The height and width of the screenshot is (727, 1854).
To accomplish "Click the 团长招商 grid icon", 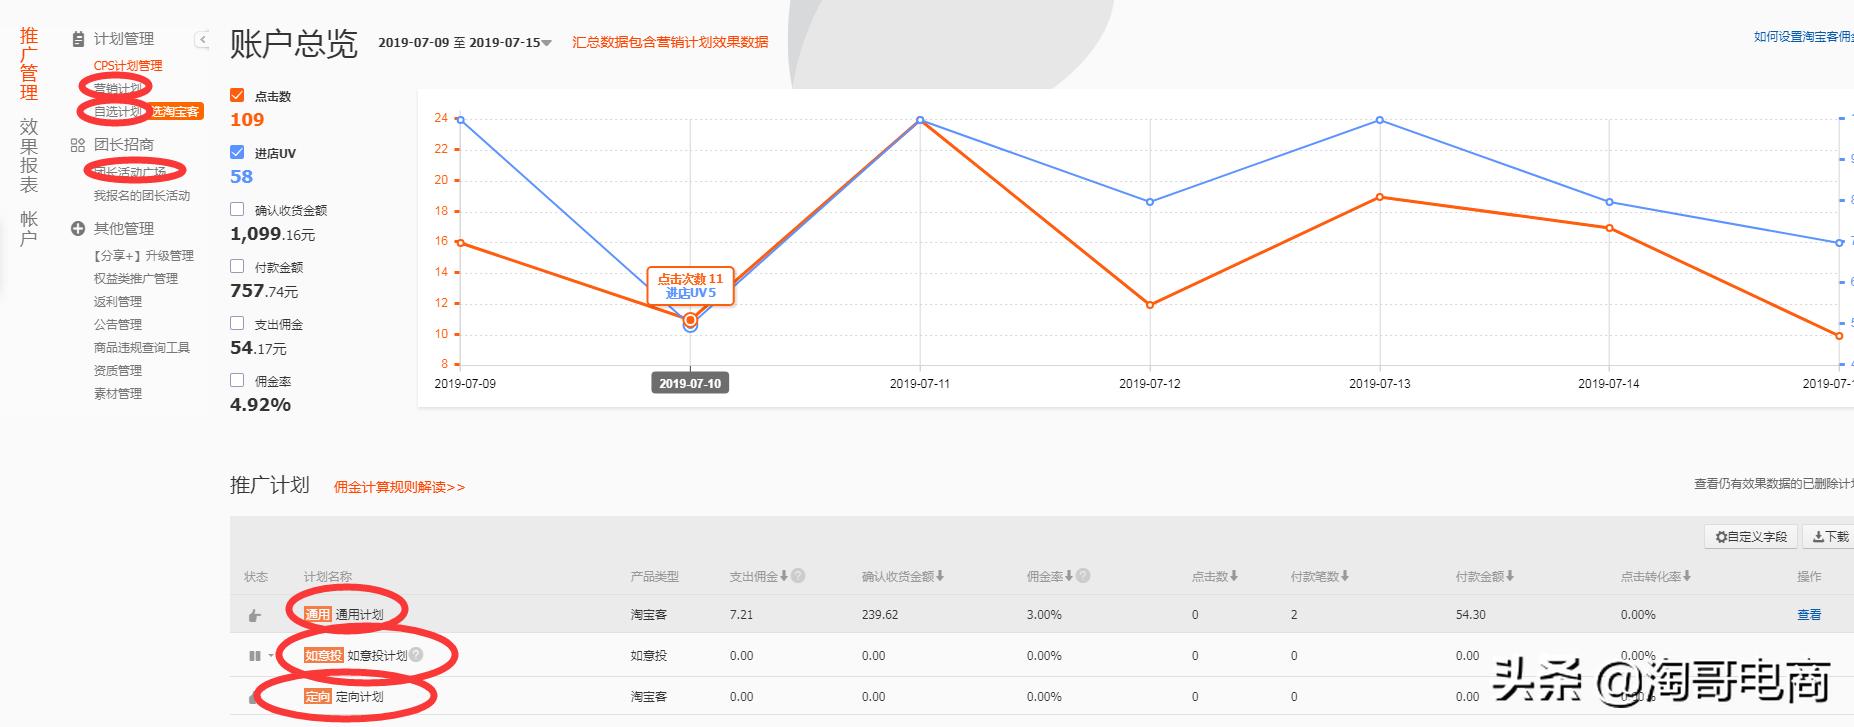I will click(78, 145).
